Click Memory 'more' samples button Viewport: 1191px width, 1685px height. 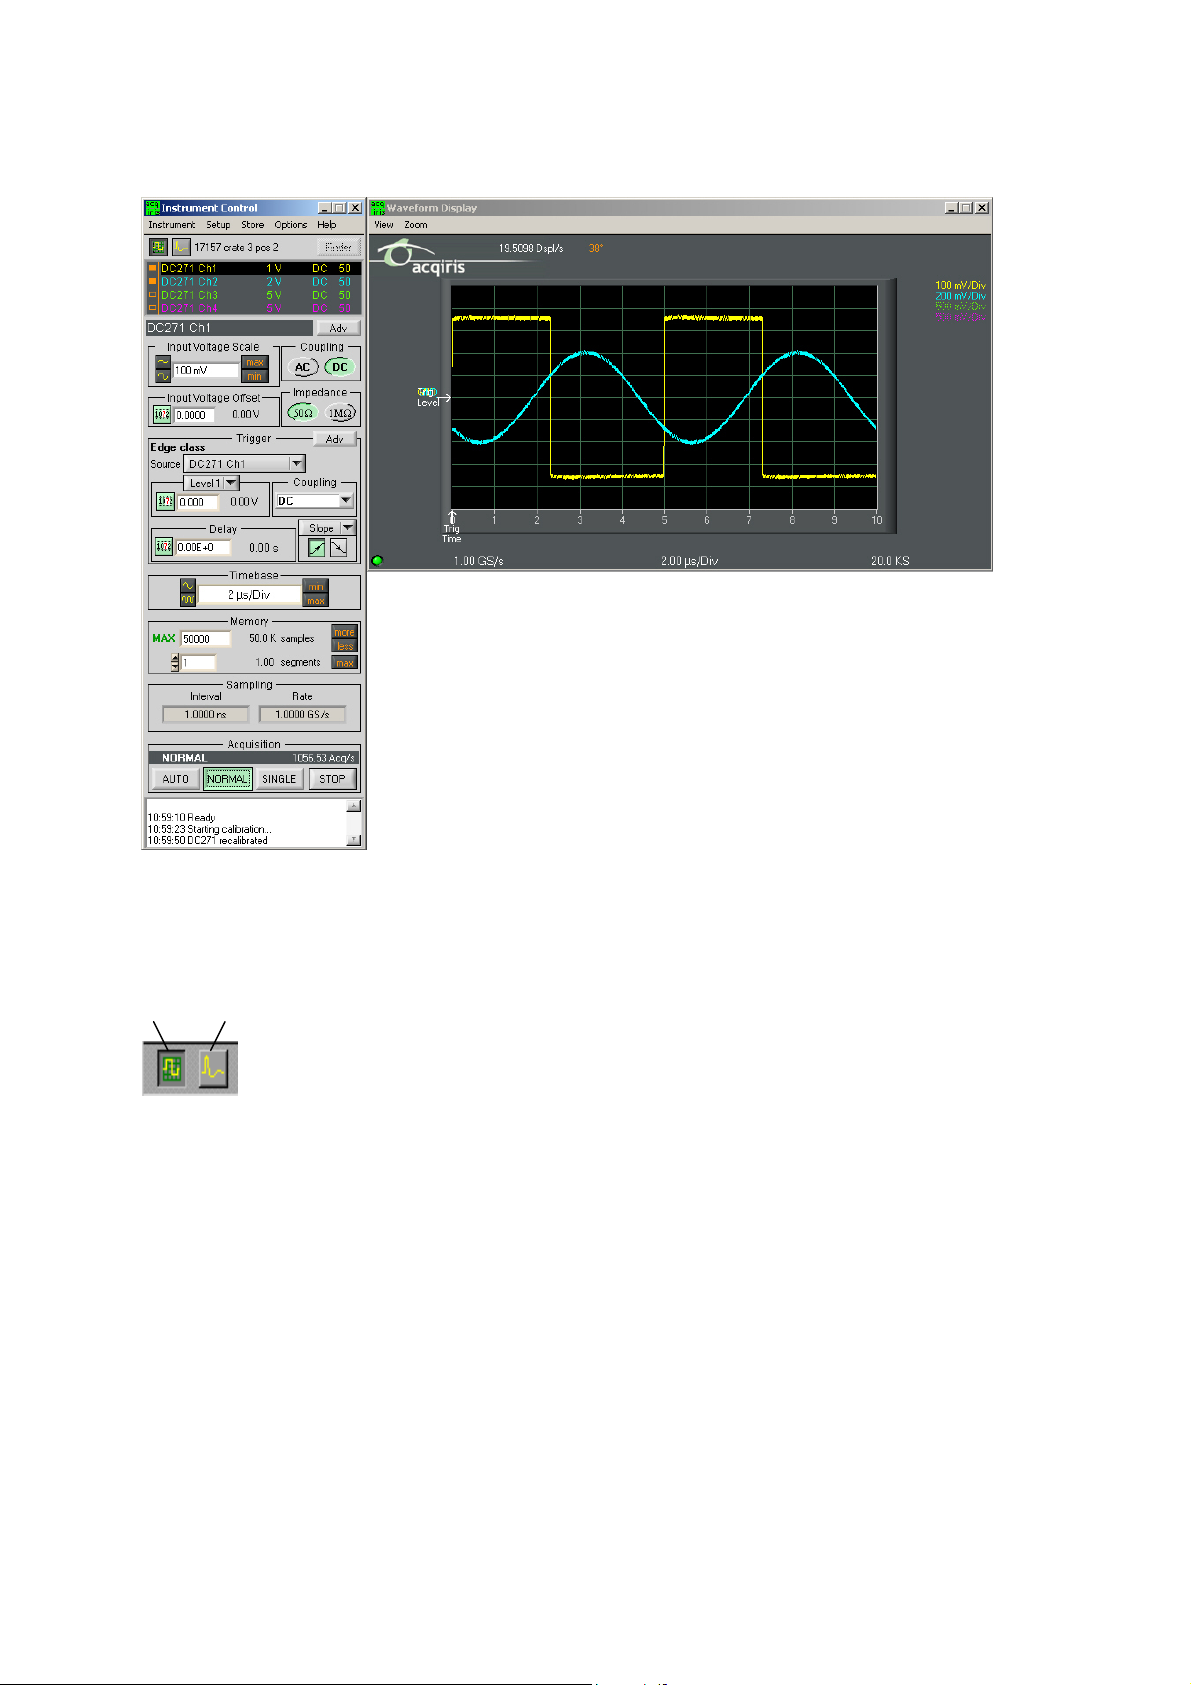(x=344, y=632)
